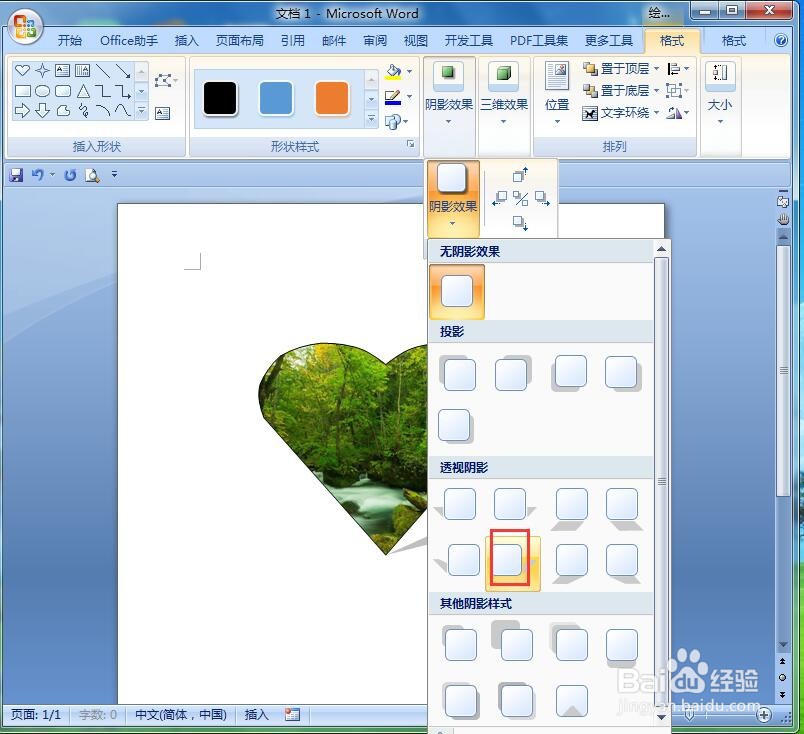Open the 插入 tab
Viewport: 804px width, 734px height.
click(x=186, y=41)
